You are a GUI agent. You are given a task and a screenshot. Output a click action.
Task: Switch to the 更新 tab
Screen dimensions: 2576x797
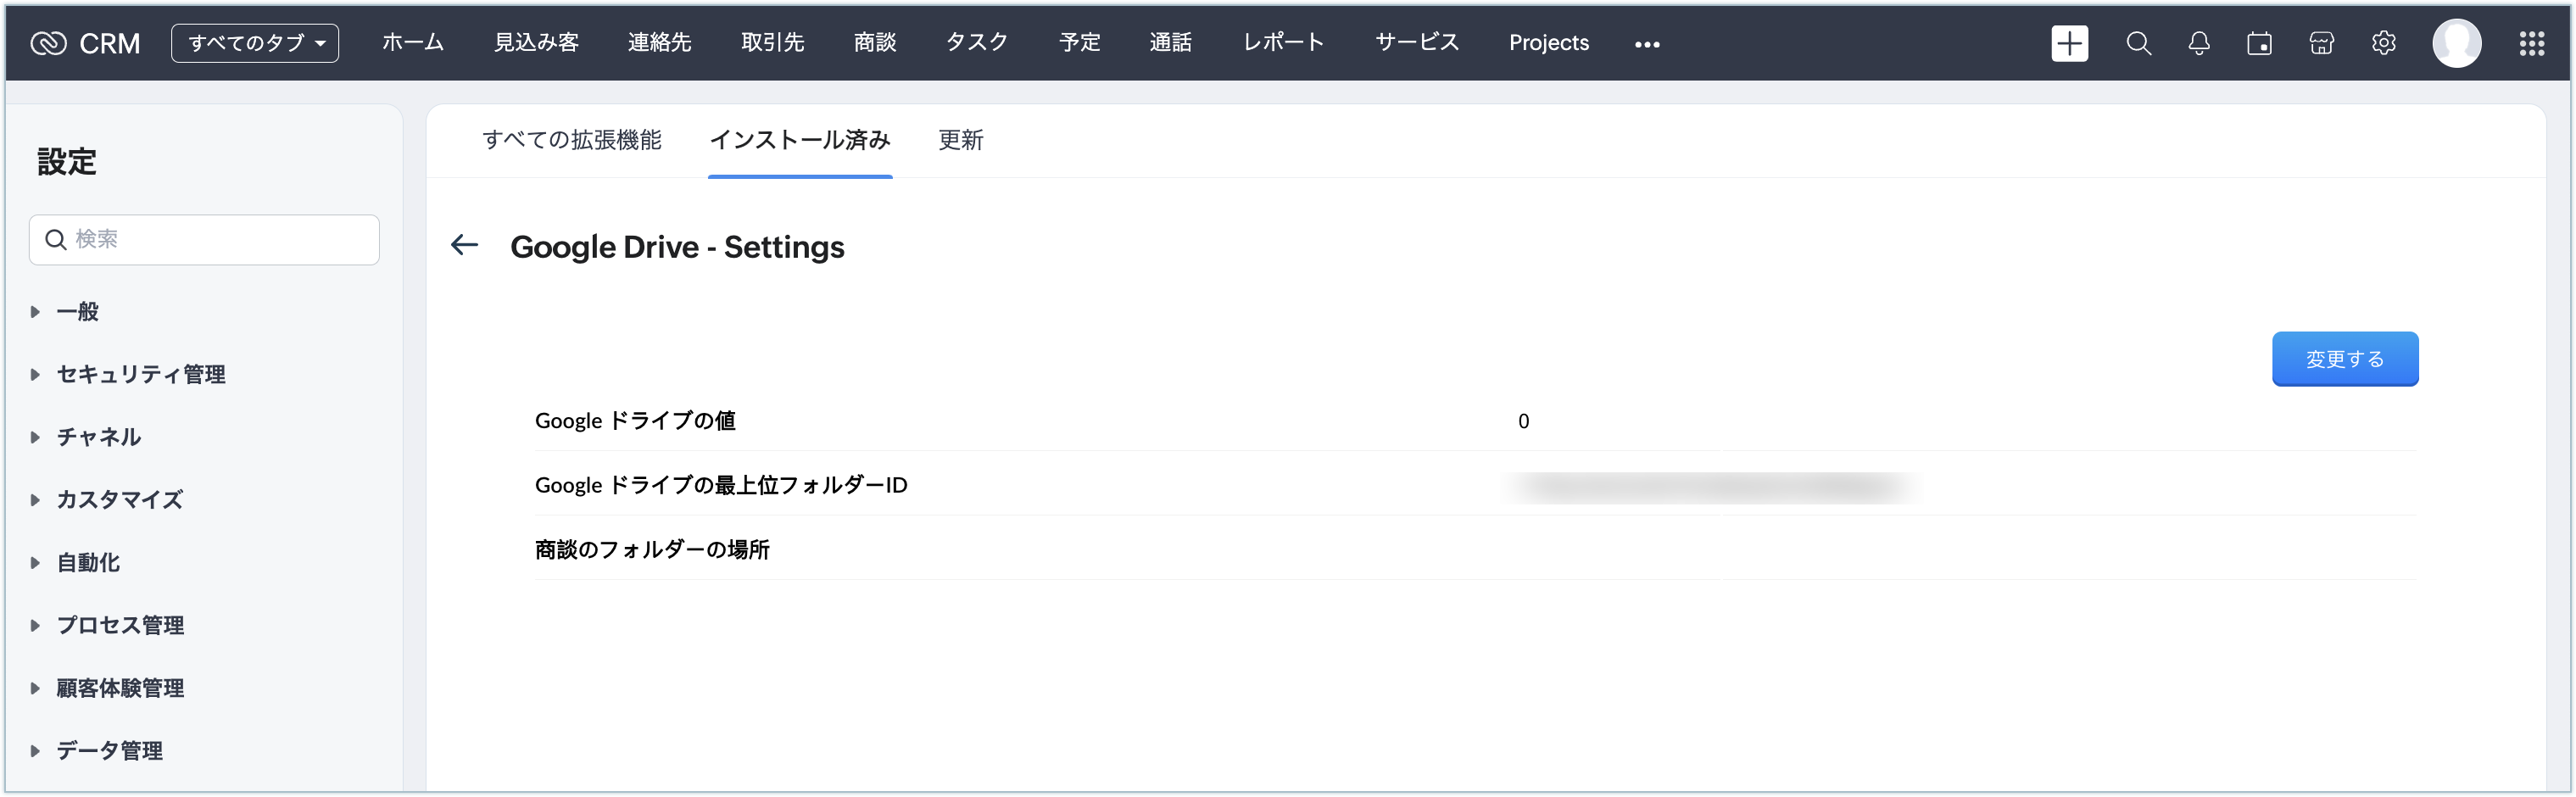pyautogui.click(x=961, y=140)
